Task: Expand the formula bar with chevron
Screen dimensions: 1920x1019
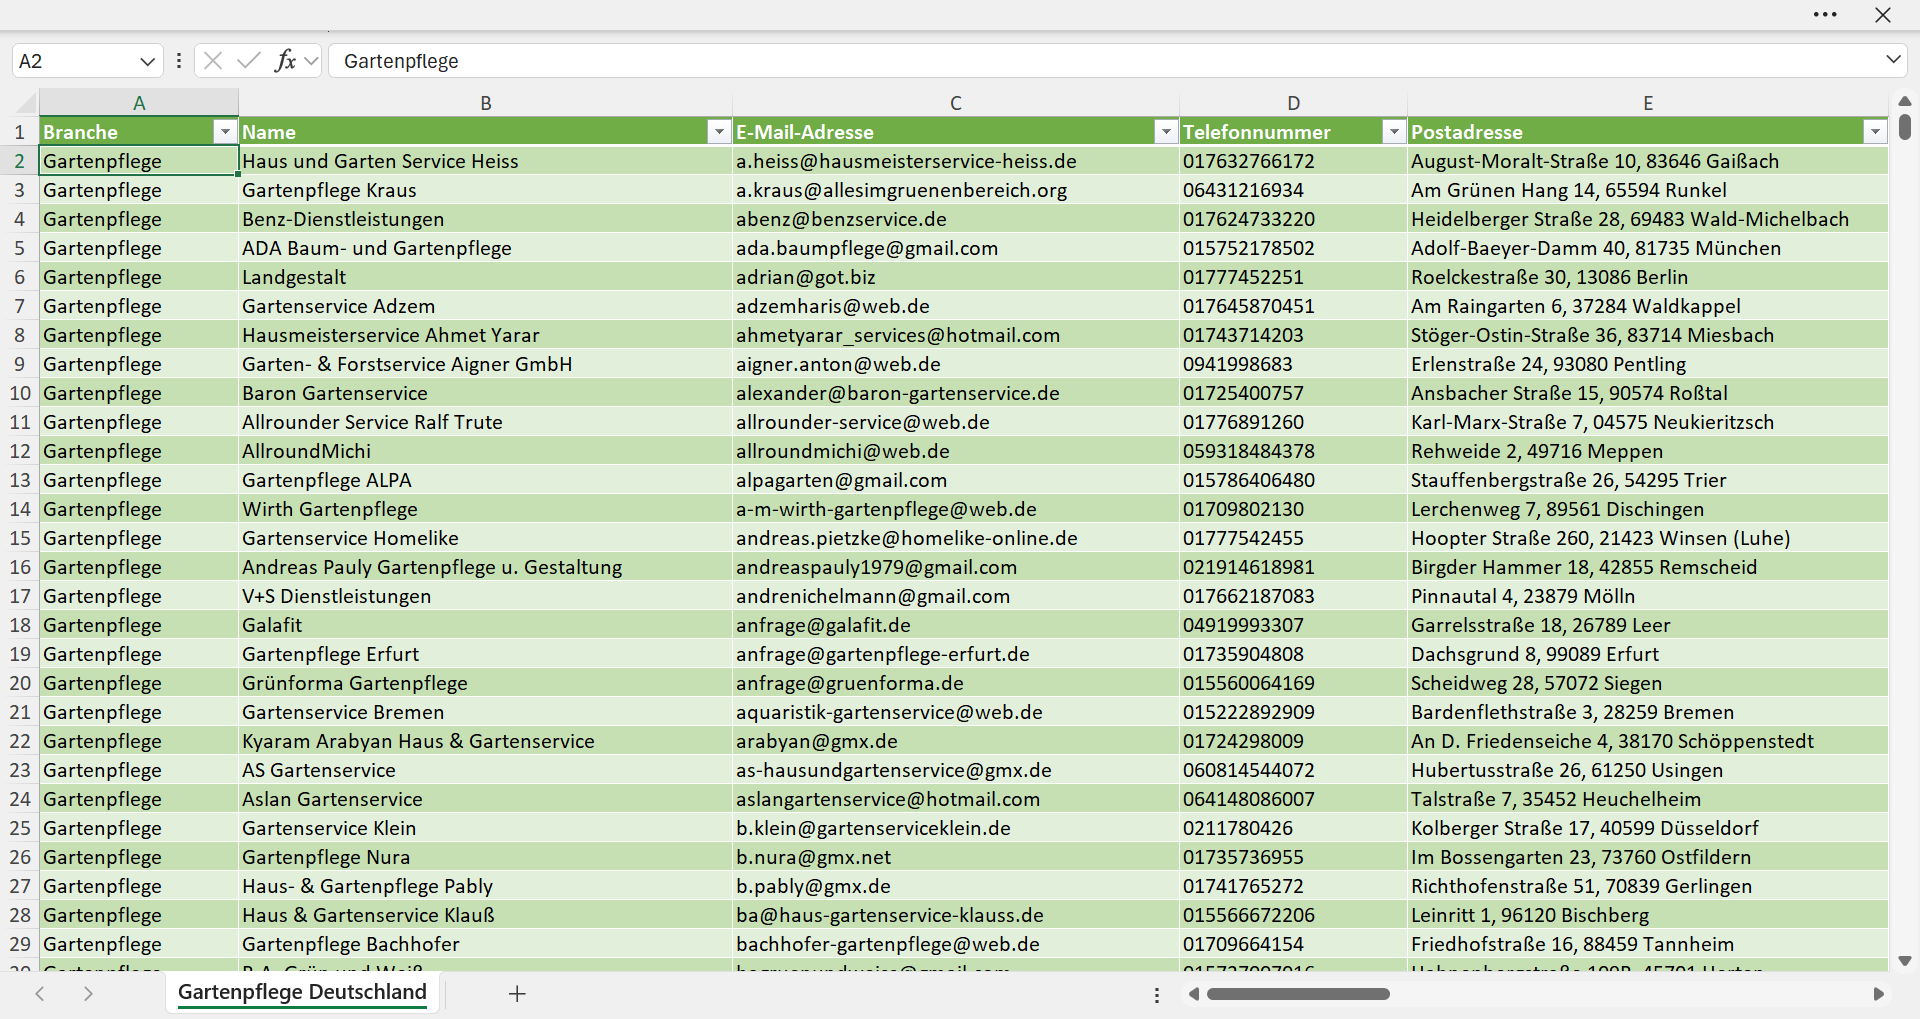Action: coord(1893,60)
